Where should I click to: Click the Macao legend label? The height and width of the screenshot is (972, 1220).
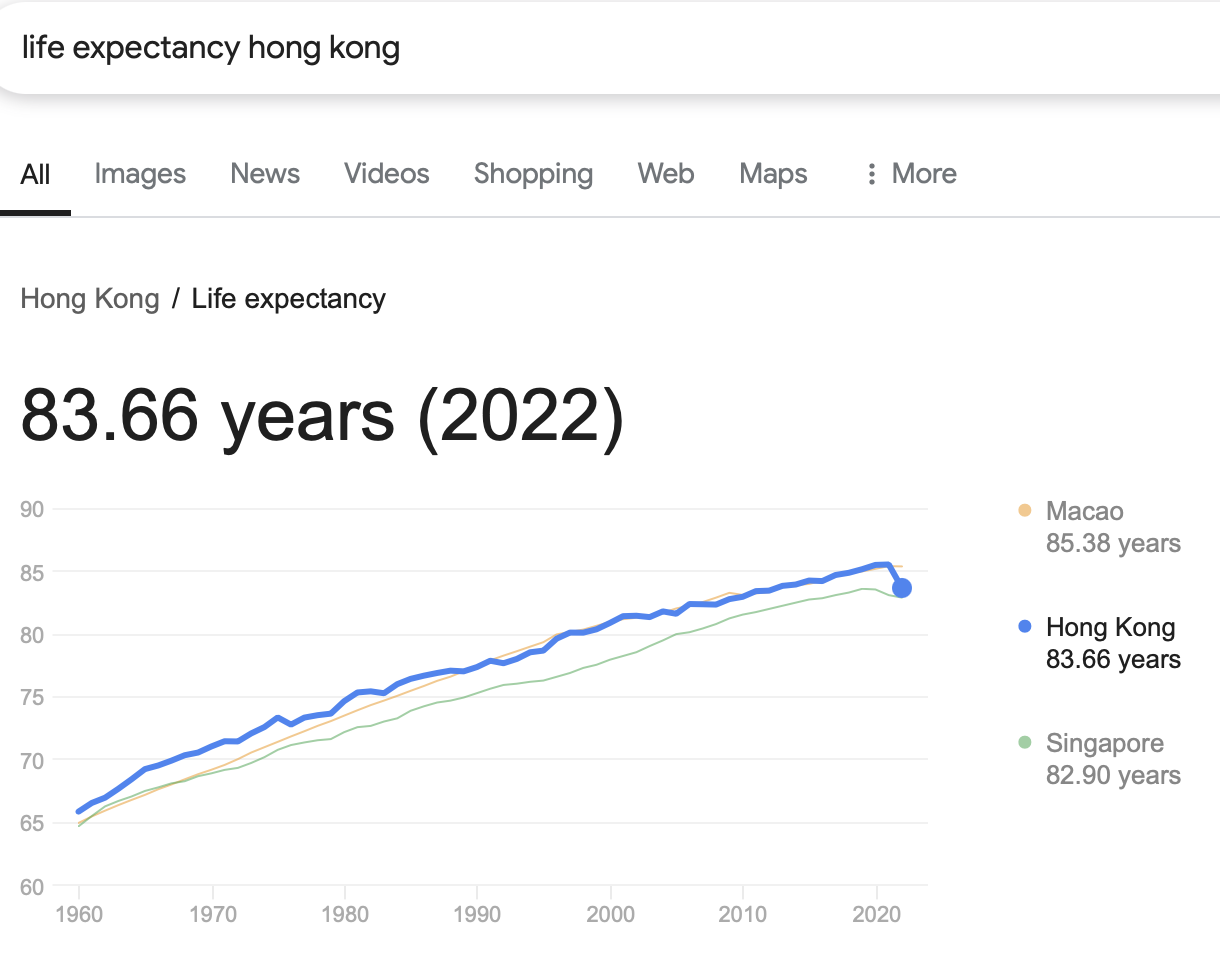(x=1085, y=511)
